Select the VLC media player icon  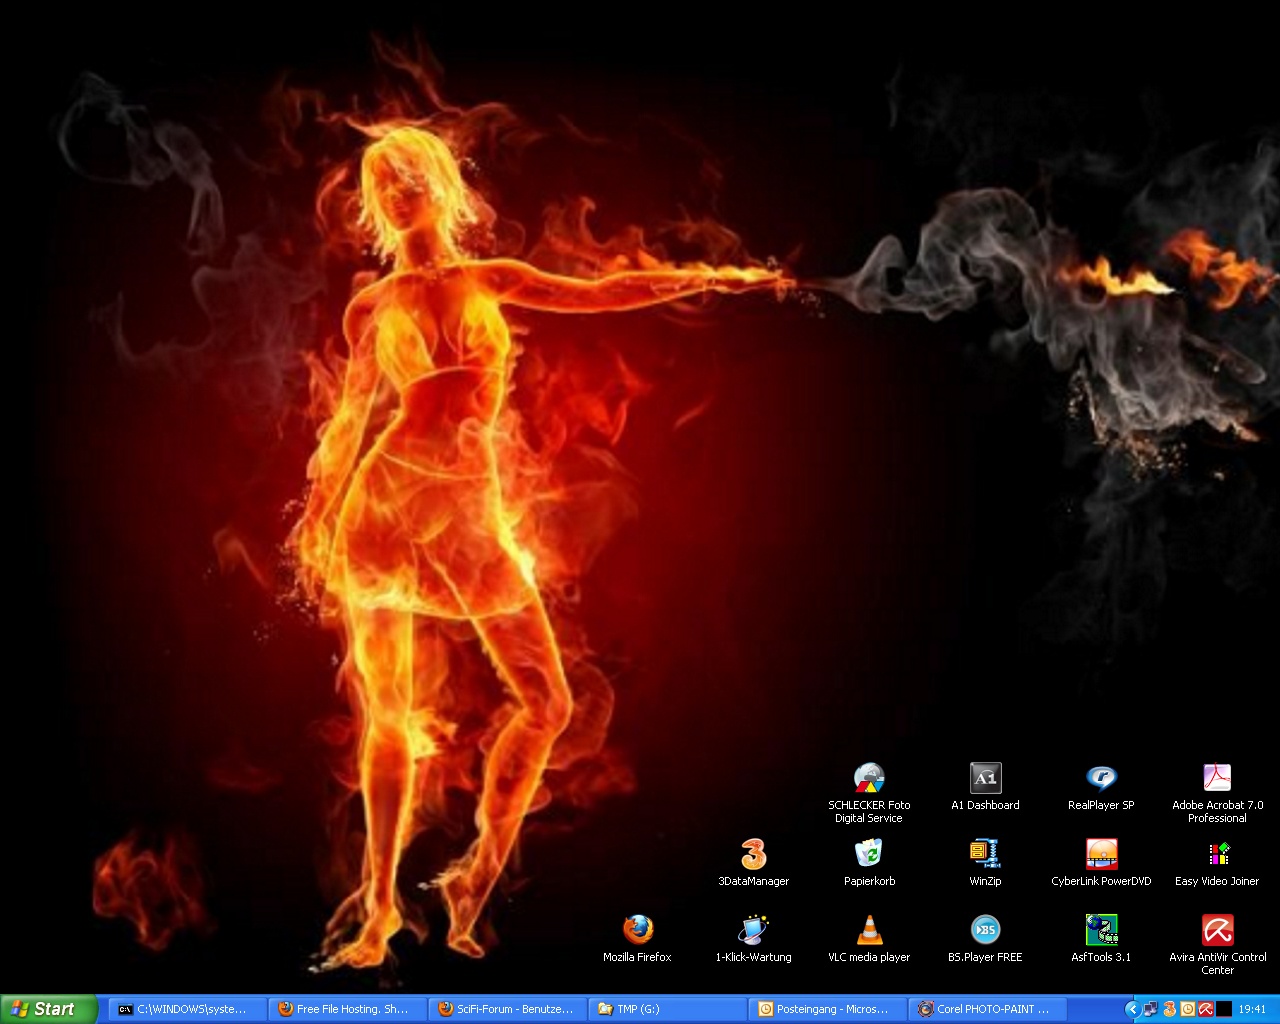pyautogui.click(x=869, y=930)
